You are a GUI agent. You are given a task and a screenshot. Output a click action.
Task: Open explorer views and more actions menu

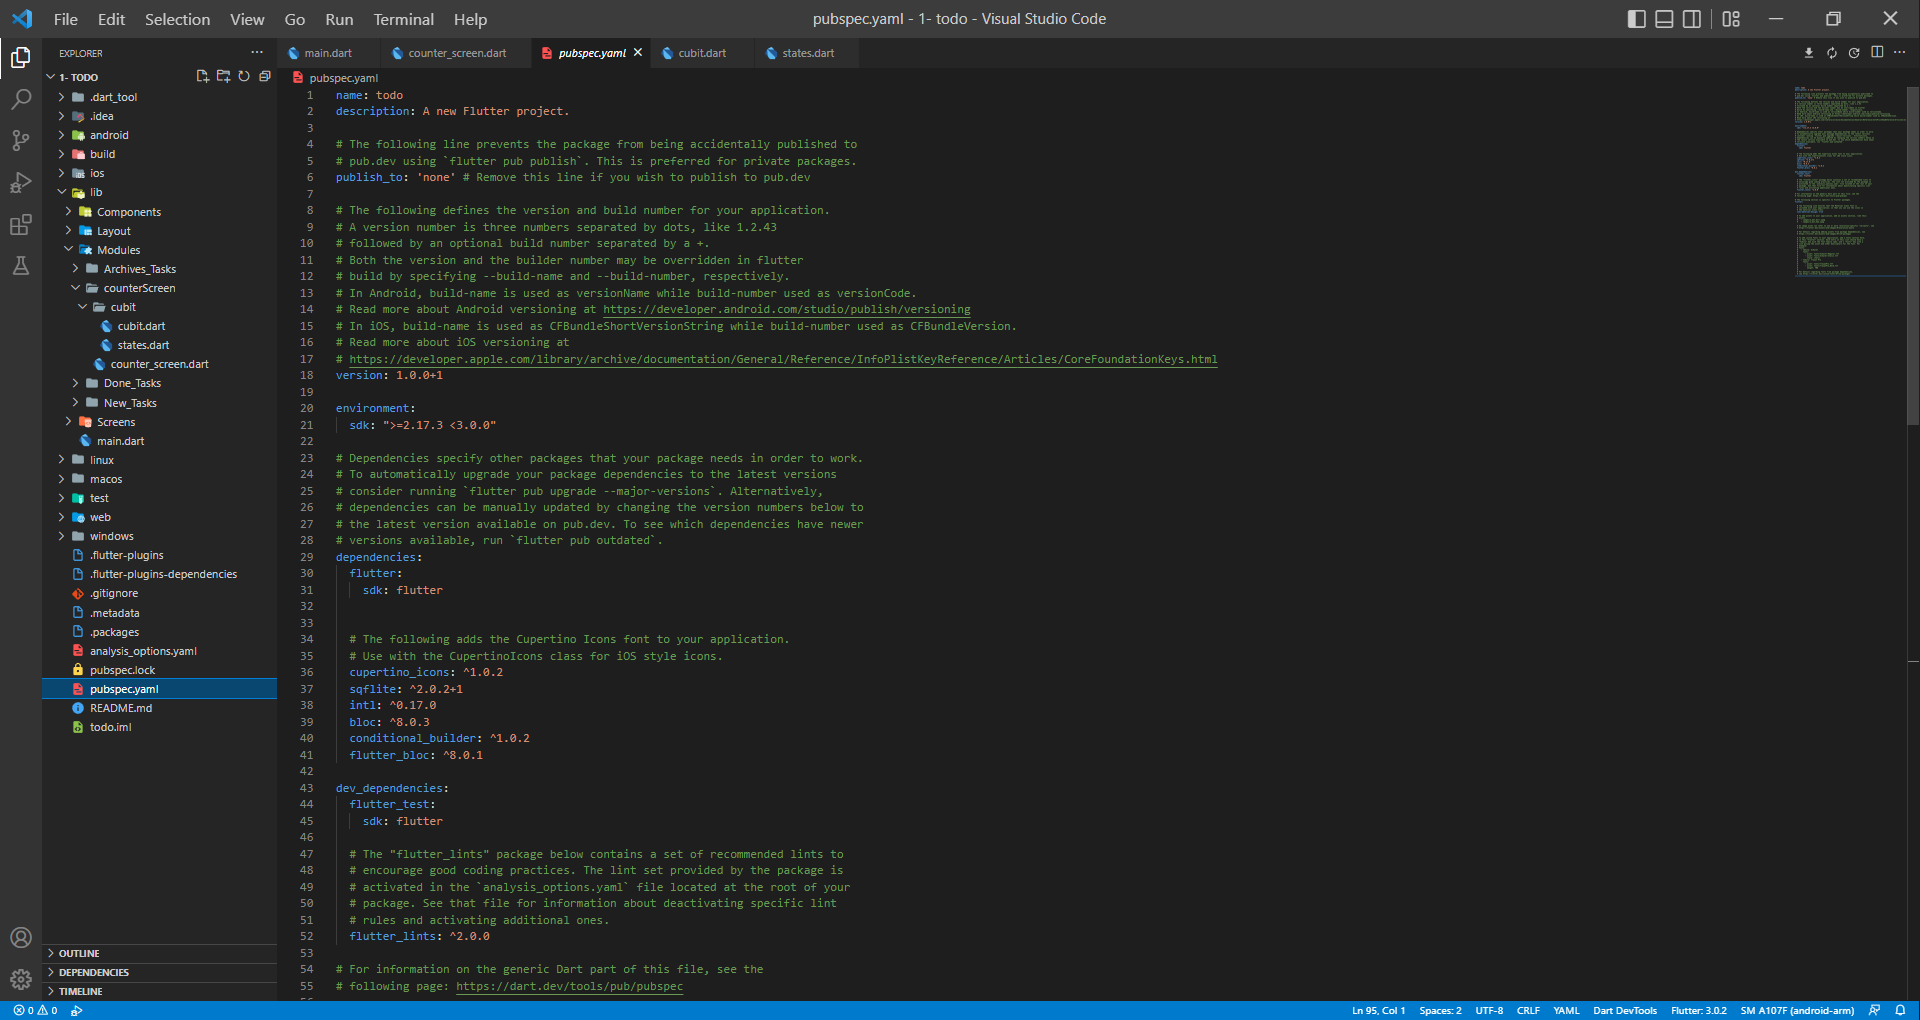click(x=257, y=53)
